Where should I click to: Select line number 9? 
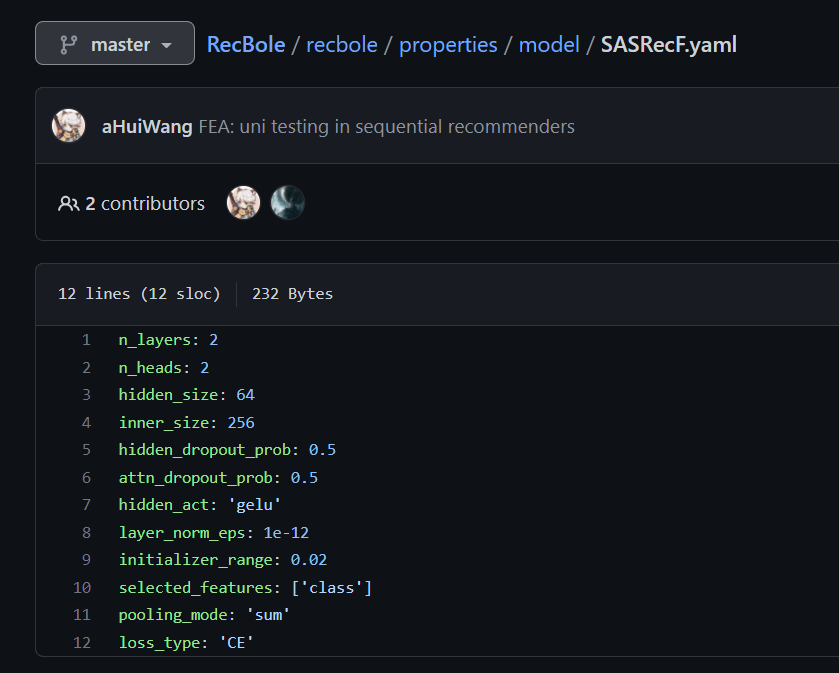click(86, 560)
